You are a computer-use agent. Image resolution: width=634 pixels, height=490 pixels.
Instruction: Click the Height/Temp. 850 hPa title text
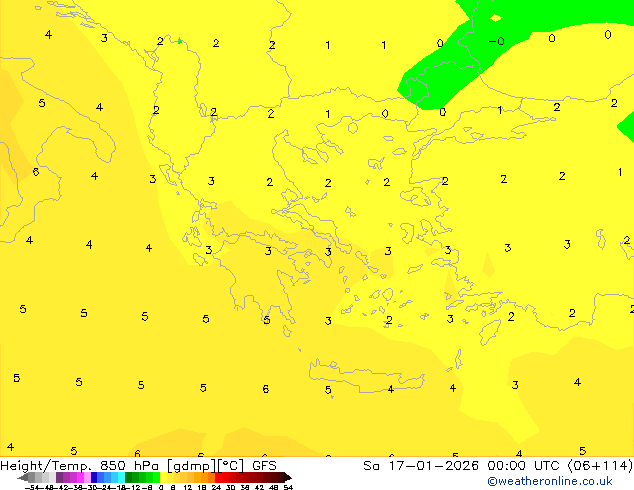(81, 466)
